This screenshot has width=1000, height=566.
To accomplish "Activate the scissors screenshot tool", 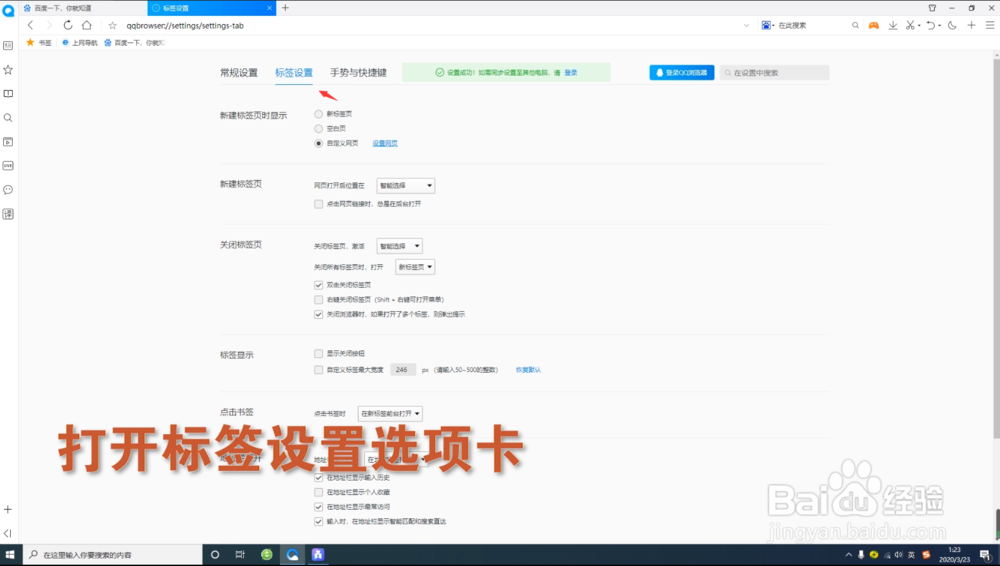I will 910,26.
